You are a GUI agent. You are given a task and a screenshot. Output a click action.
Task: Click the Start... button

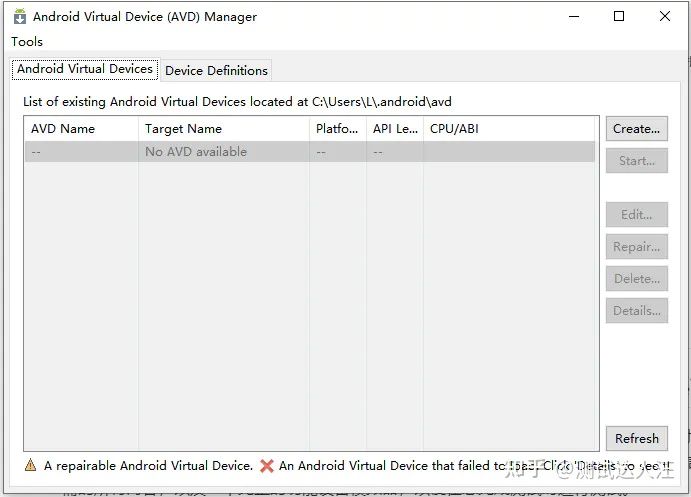click(x=636, y=161)
